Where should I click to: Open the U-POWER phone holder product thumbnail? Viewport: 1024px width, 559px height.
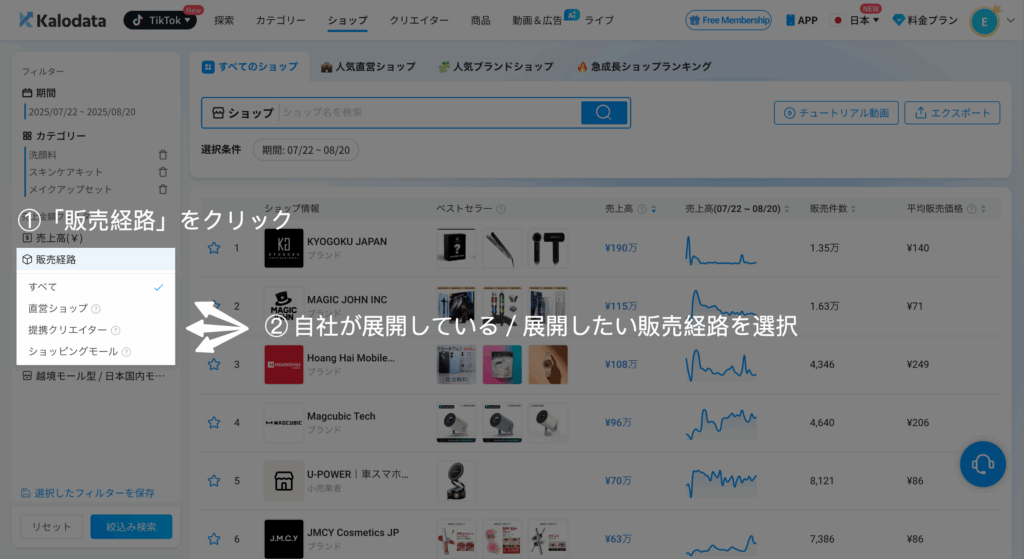coord(456,481)
